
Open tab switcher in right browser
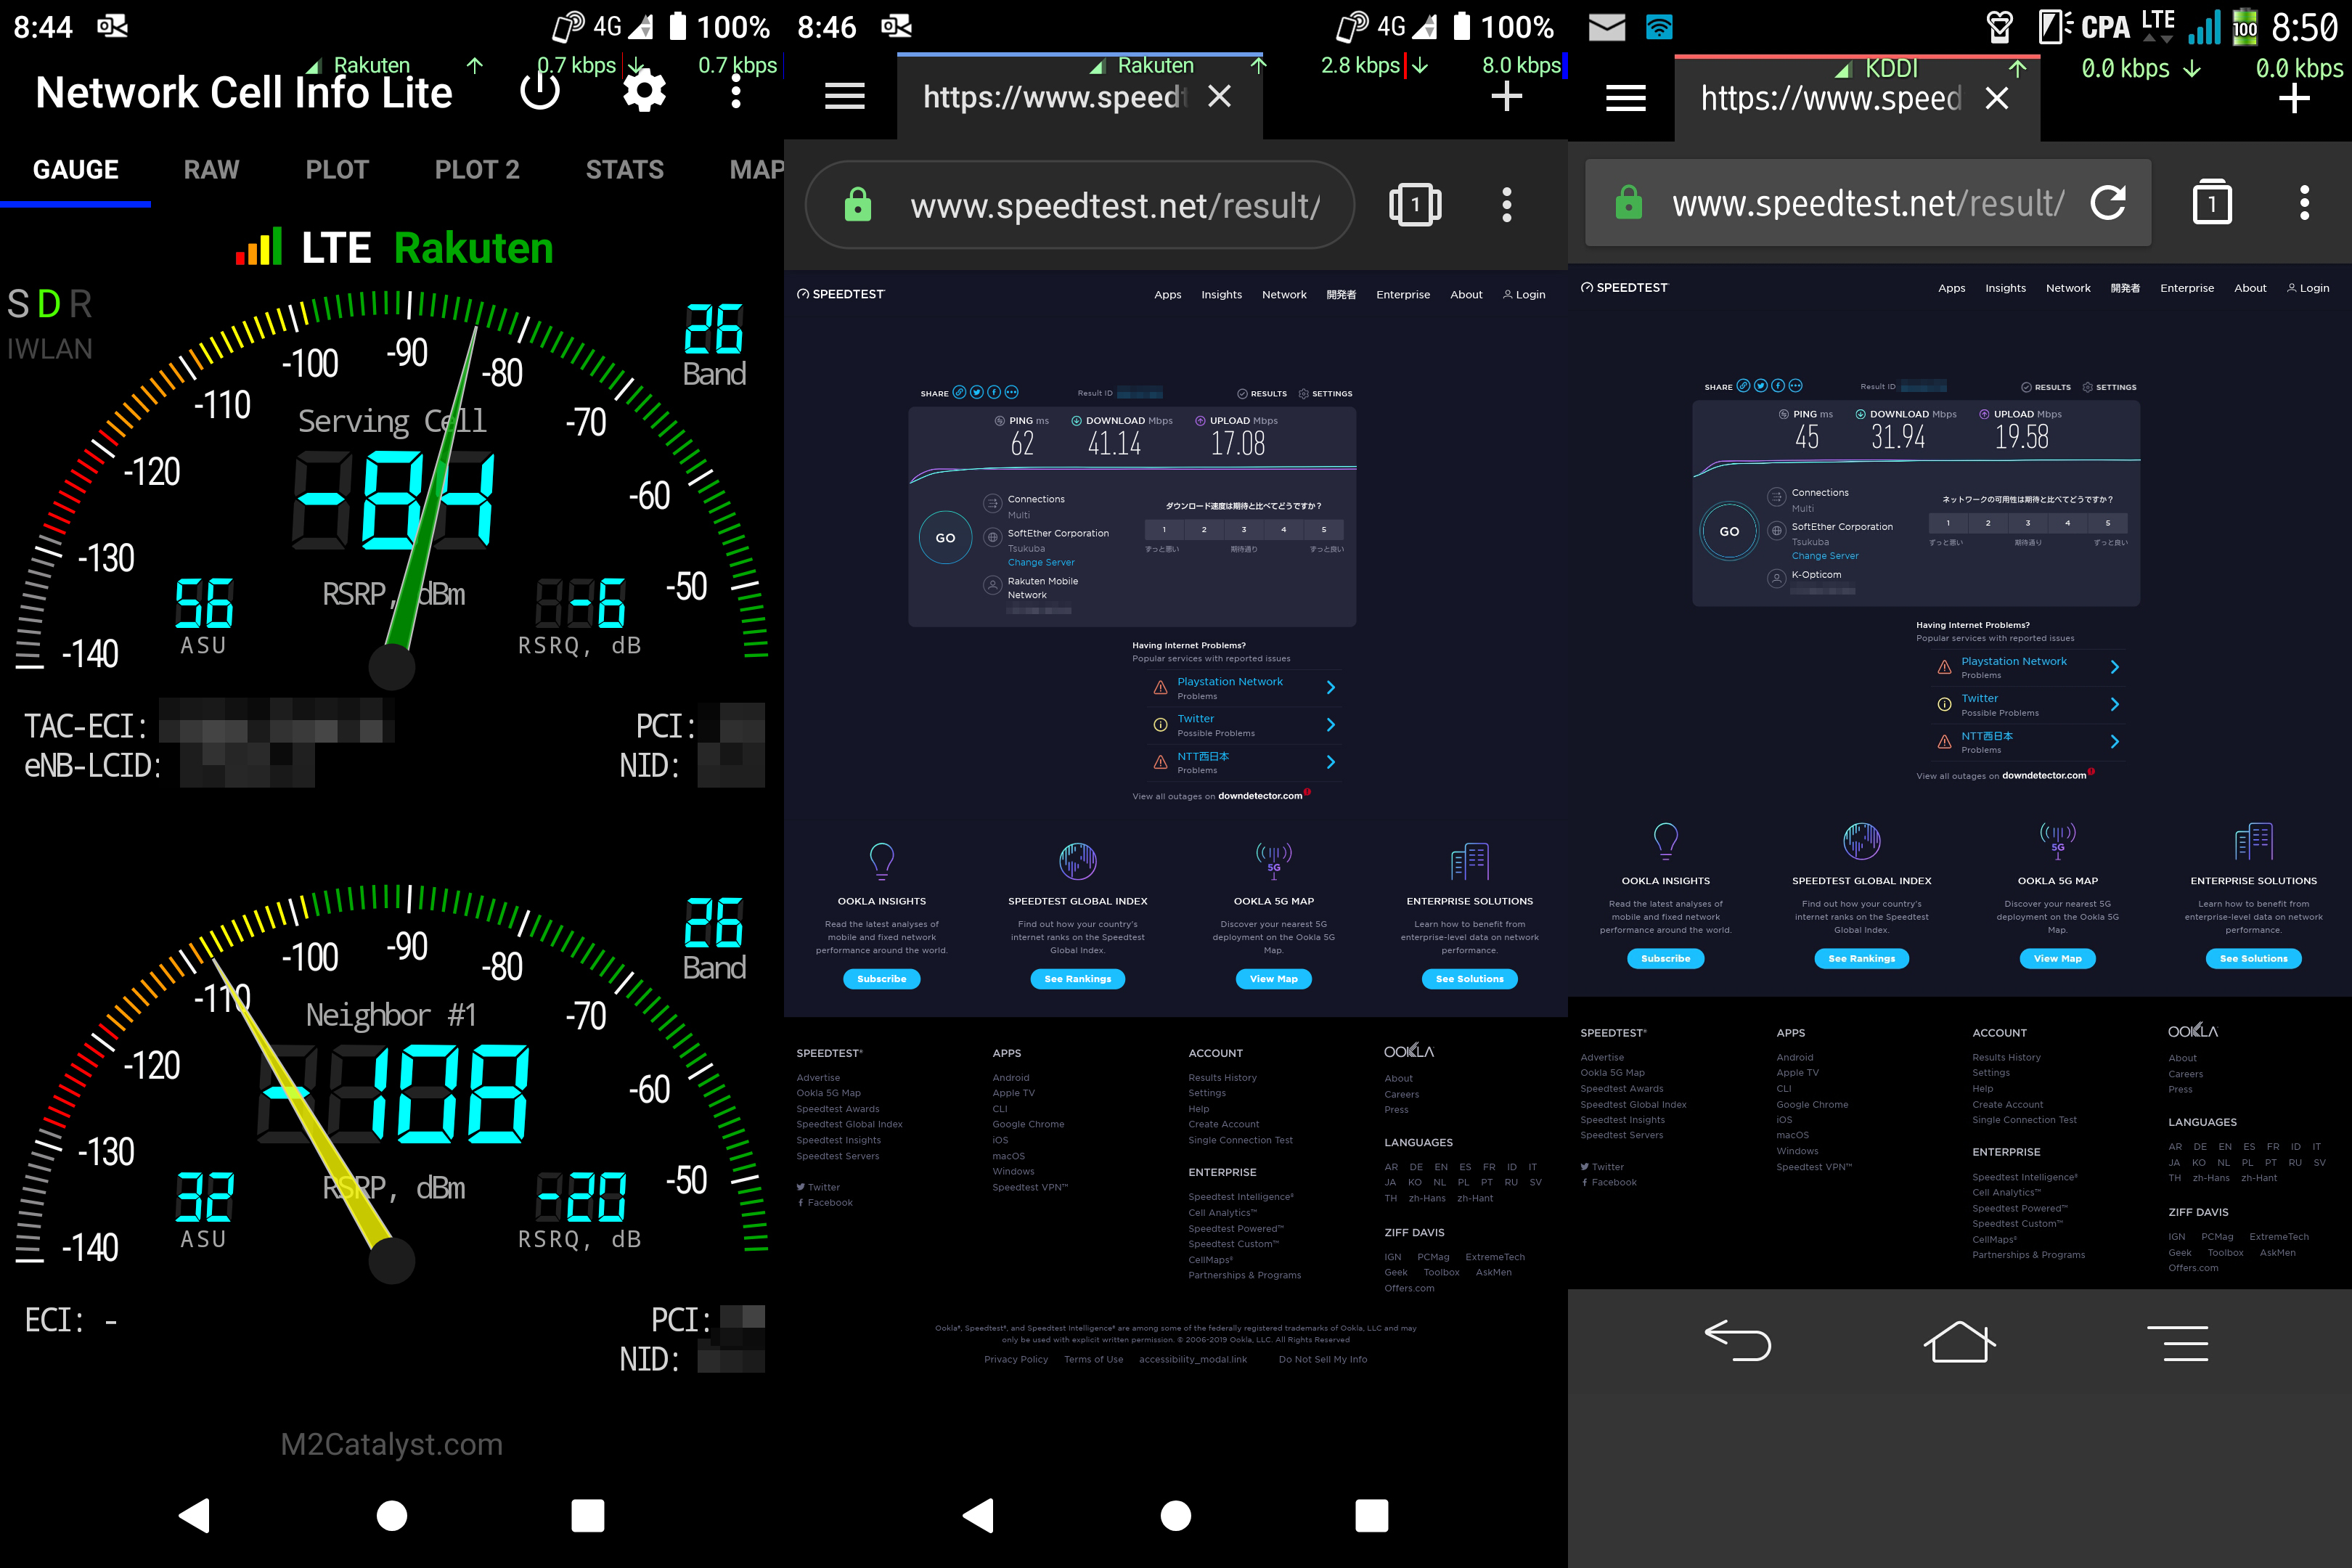(x=2212, y=203)
